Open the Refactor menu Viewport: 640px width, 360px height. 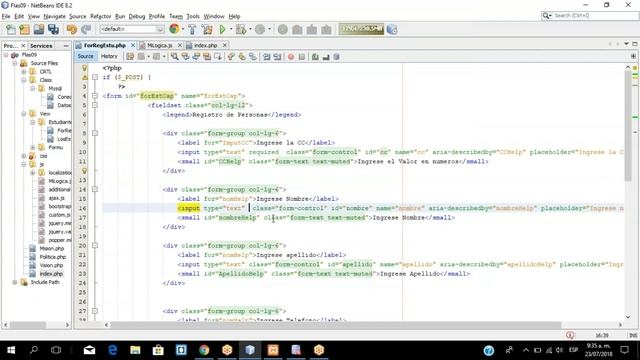coord(100,16)
